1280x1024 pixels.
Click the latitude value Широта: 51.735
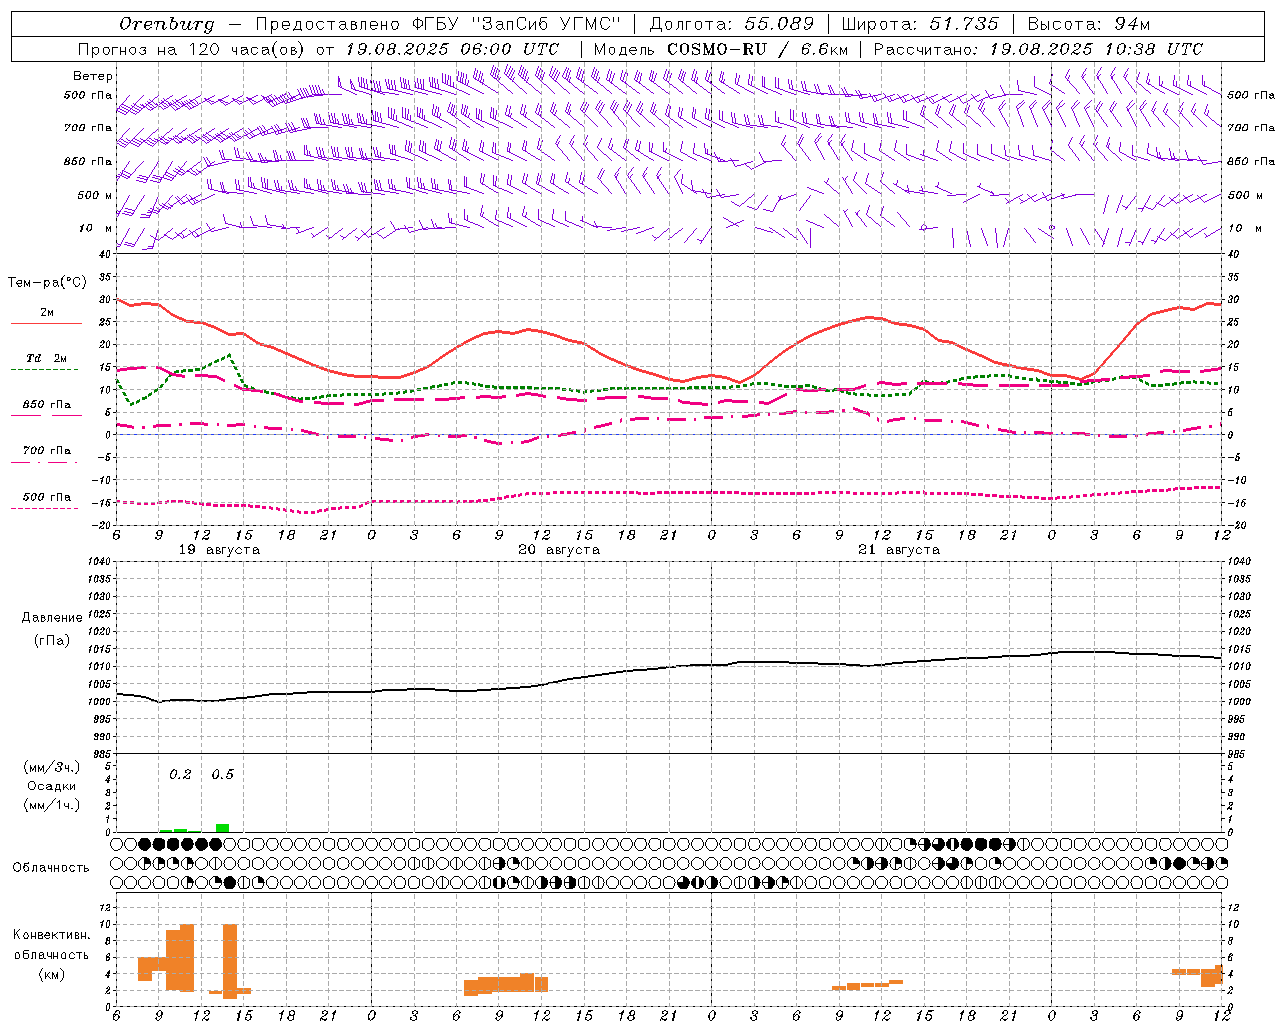point(920,24)
